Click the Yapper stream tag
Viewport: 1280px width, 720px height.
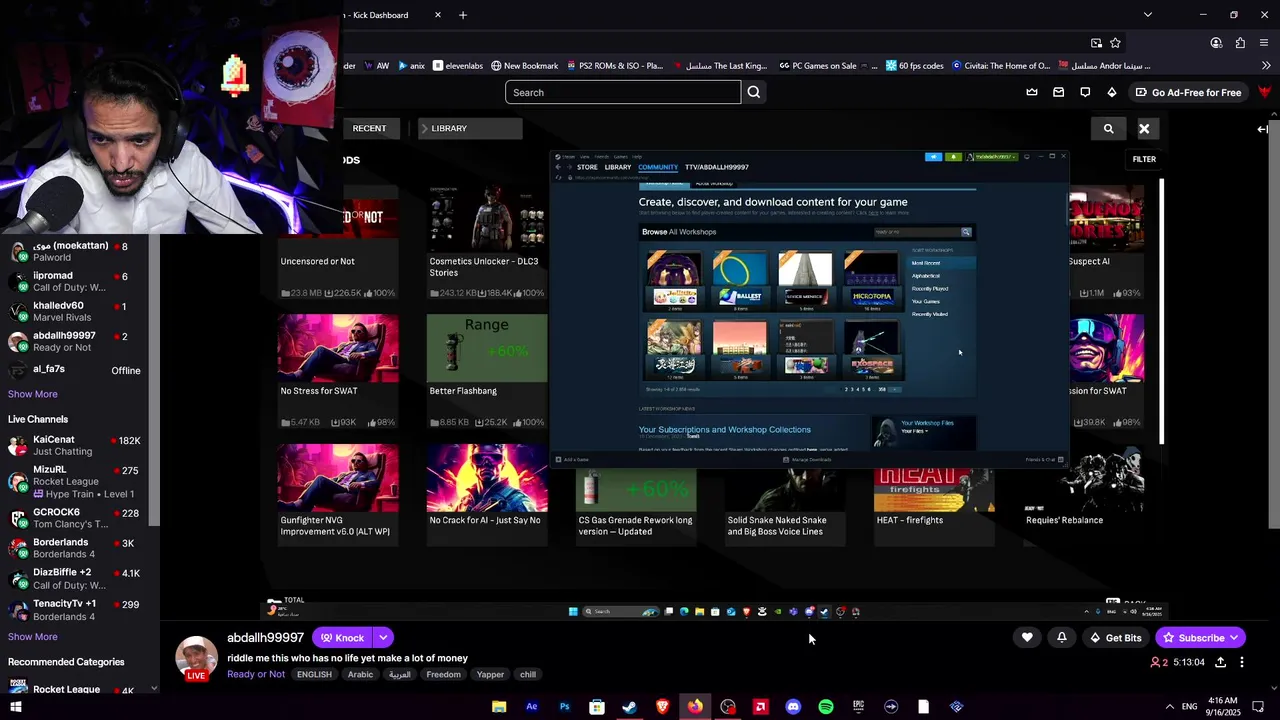(490, 674)
